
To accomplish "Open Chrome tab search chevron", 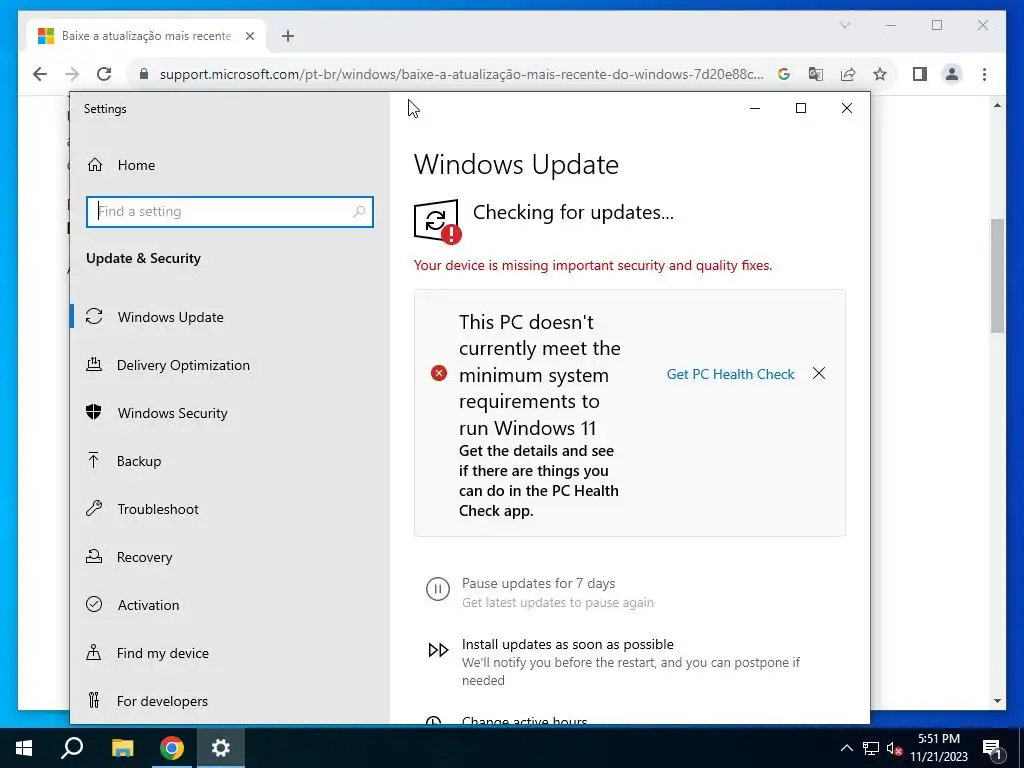I will (x=845, y=25).
